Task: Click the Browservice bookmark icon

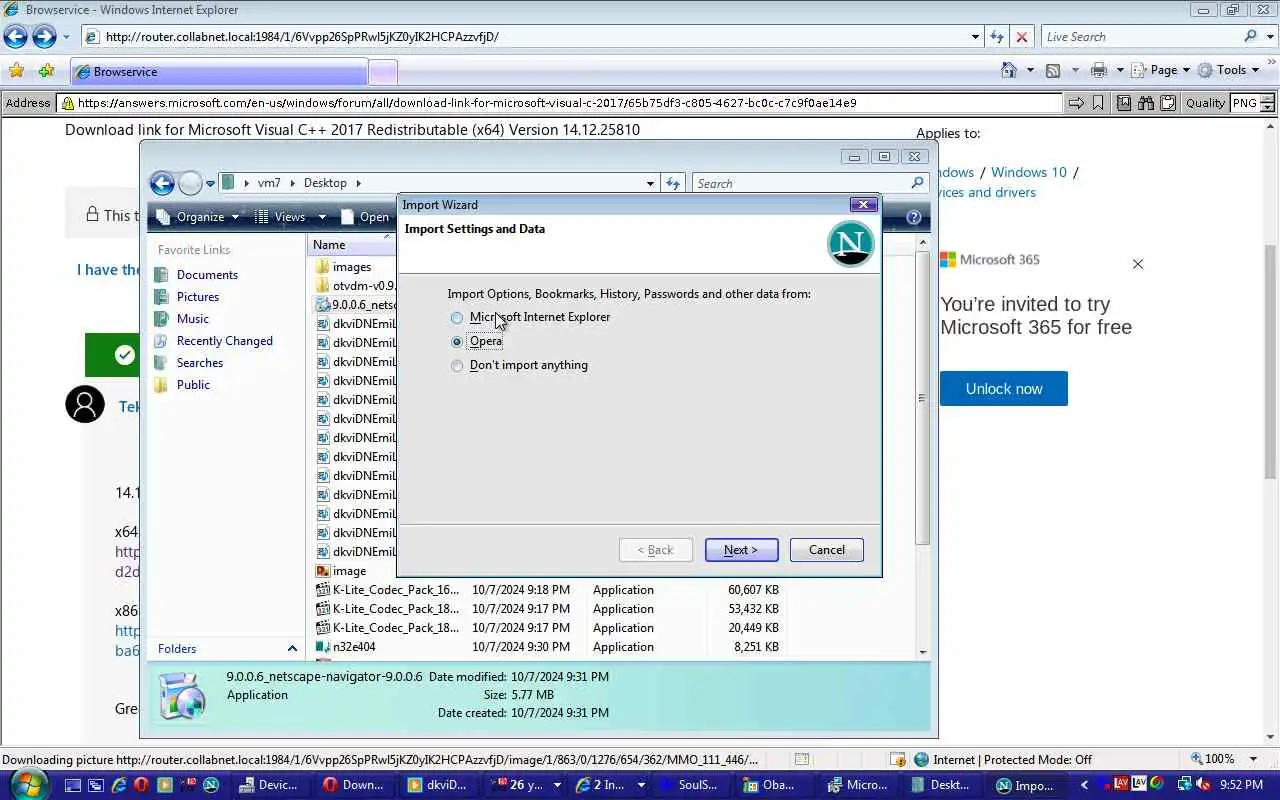Action: (1098, 103)
